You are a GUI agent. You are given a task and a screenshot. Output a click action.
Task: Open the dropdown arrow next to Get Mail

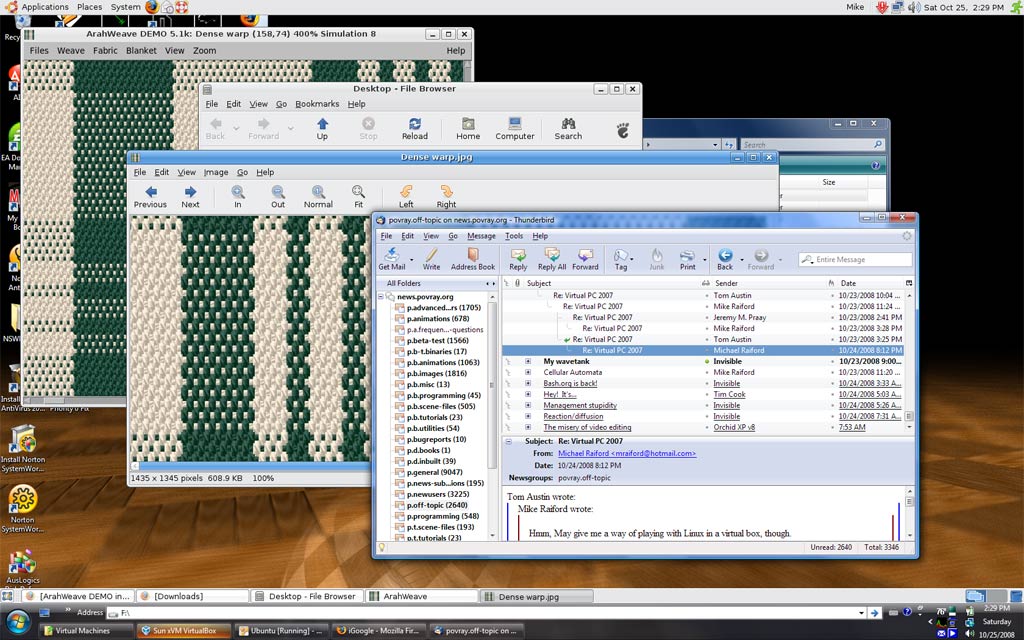coord(411,259)
